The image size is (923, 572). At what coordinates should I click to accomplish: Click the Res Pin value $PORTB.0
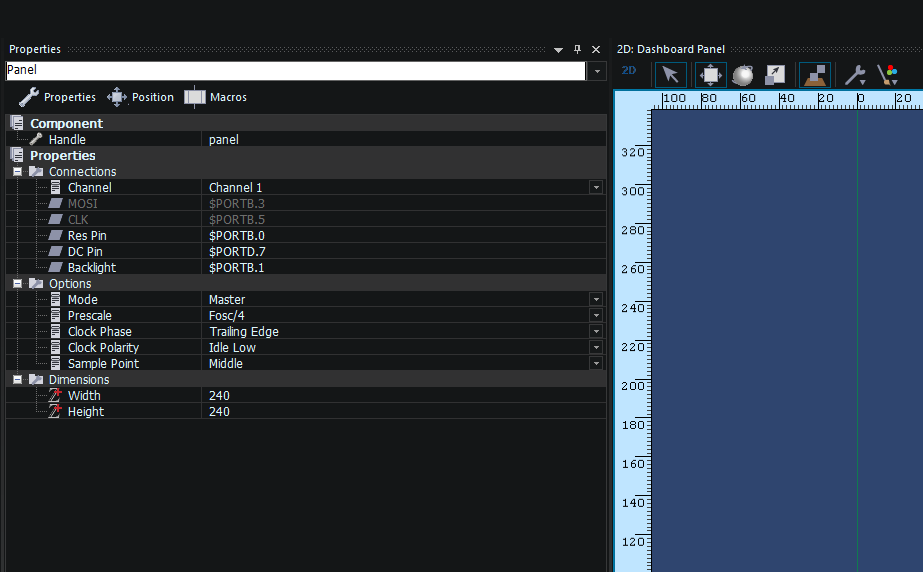coord(237,236)
